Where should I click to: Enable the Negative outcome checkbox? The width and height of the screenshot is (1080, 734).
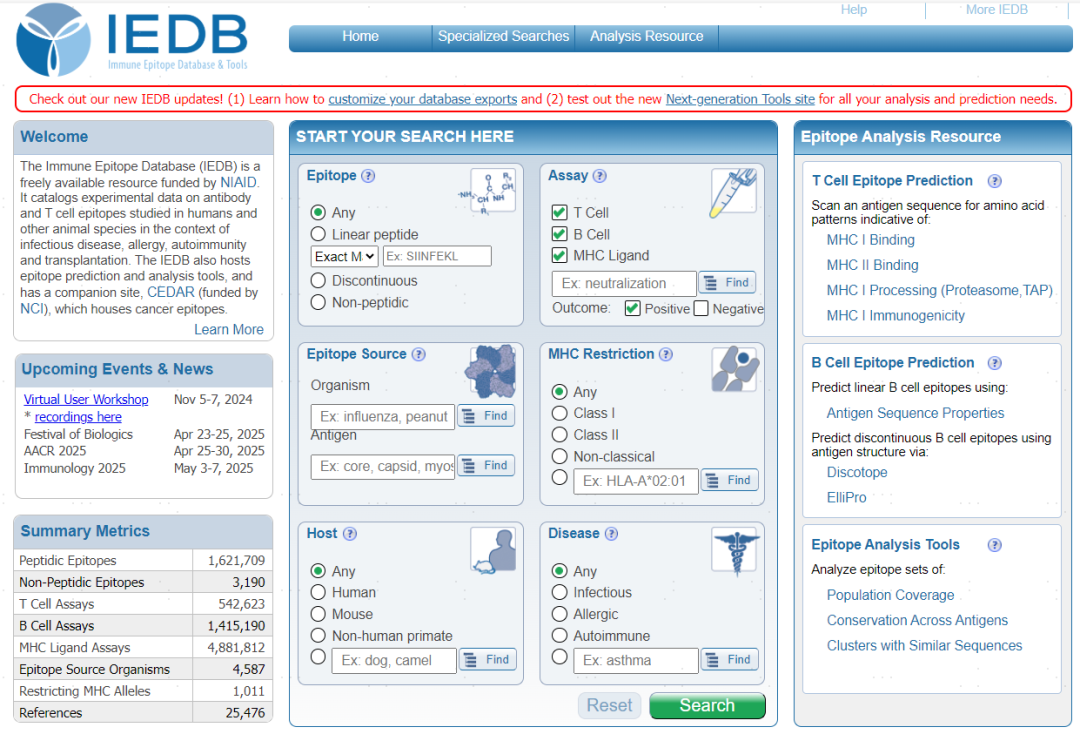tap(701, 309)
